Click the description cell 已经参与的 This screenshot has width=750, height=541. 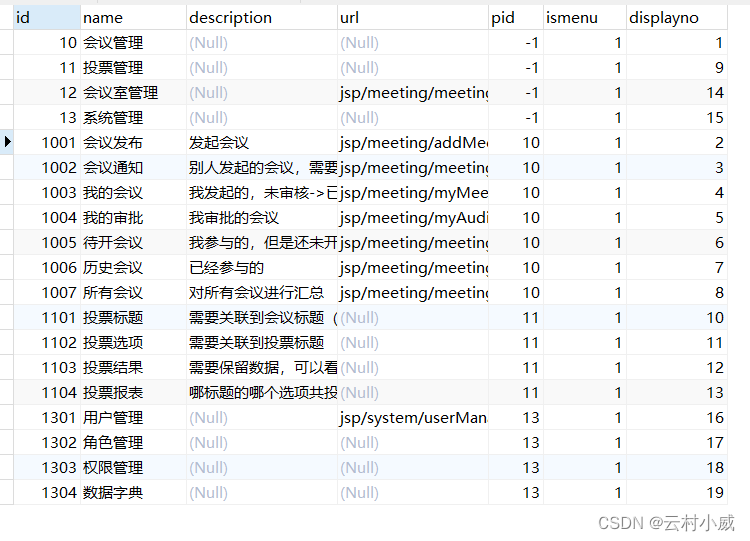tap(262, 267)
